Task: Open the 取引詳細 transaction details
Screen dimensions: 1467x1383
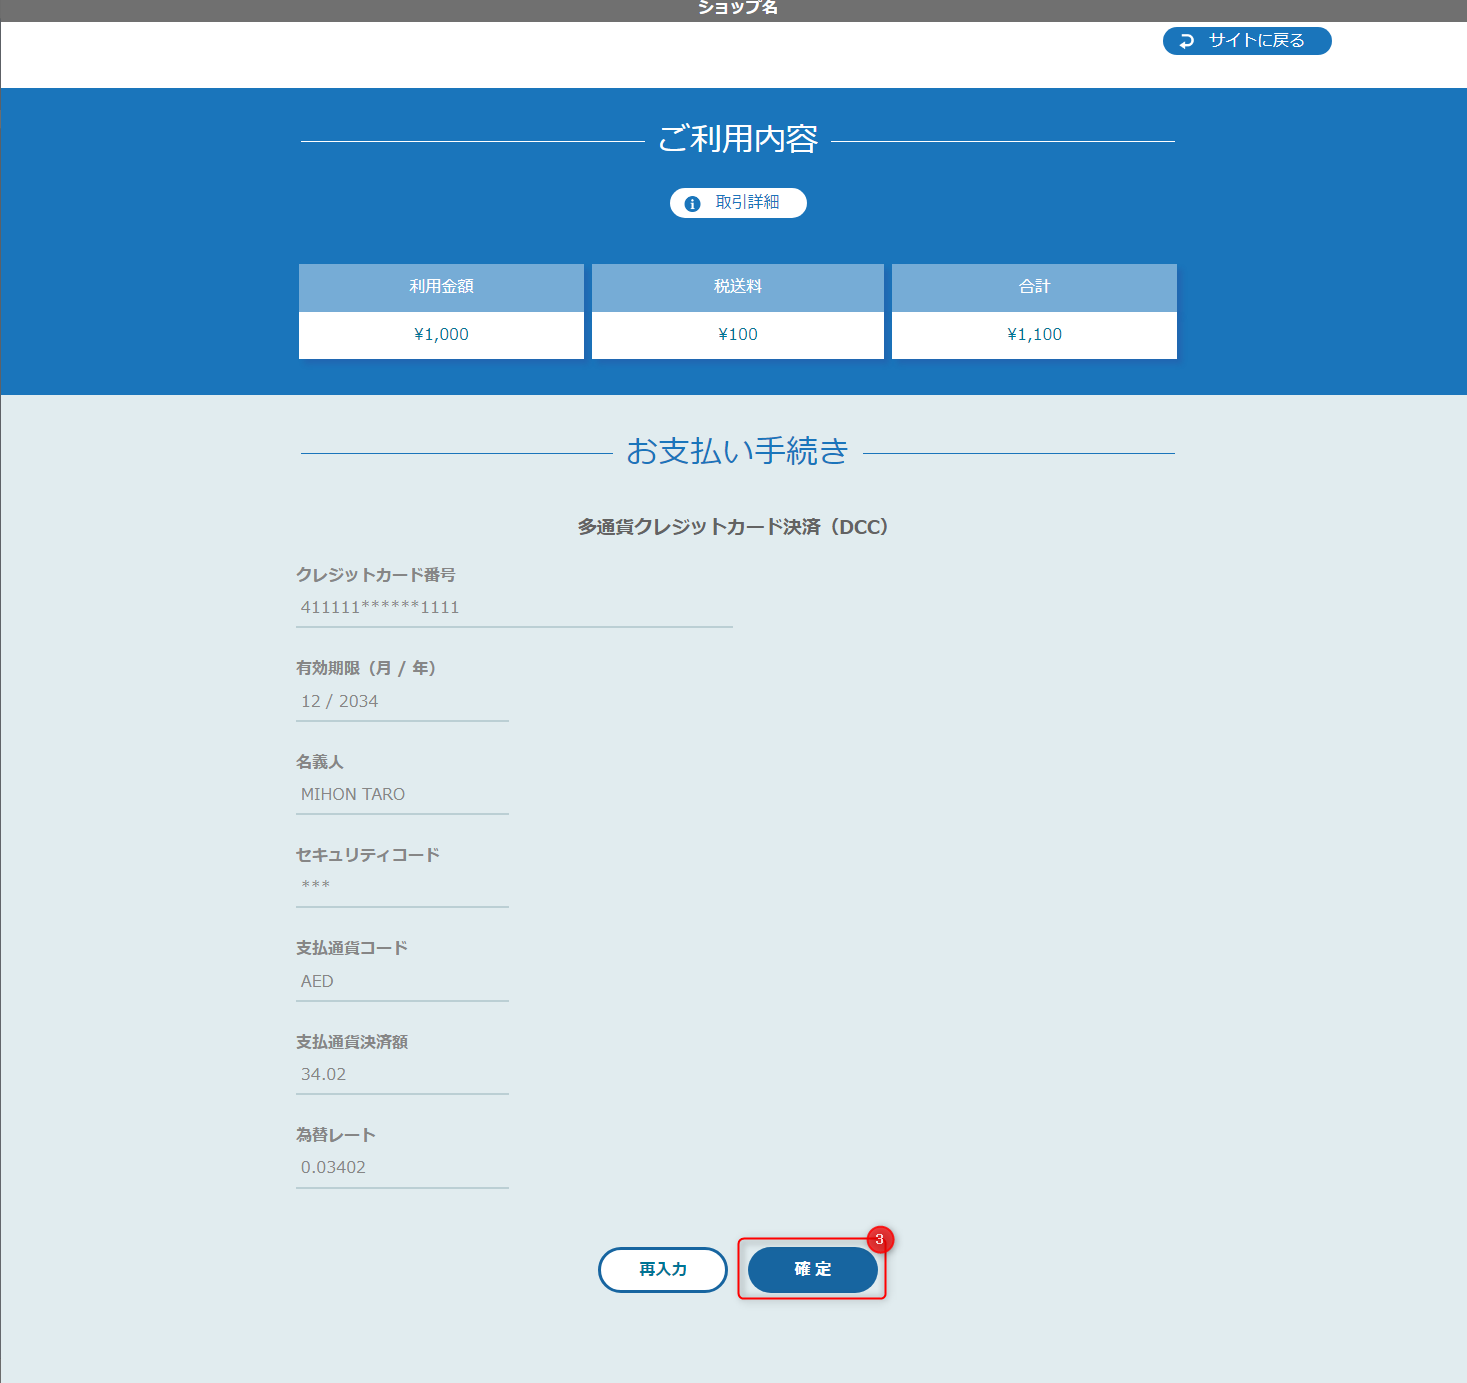Action: click(738, 202)
